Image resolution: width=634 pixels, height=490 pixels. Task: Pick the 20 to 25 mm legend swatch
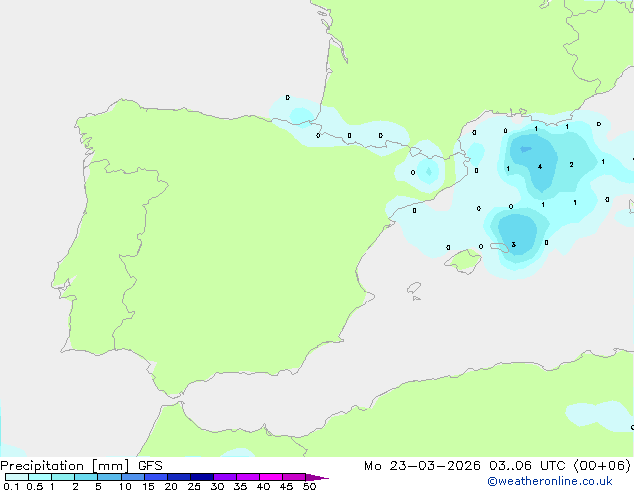pyautogui.click(x=179, y=477)
